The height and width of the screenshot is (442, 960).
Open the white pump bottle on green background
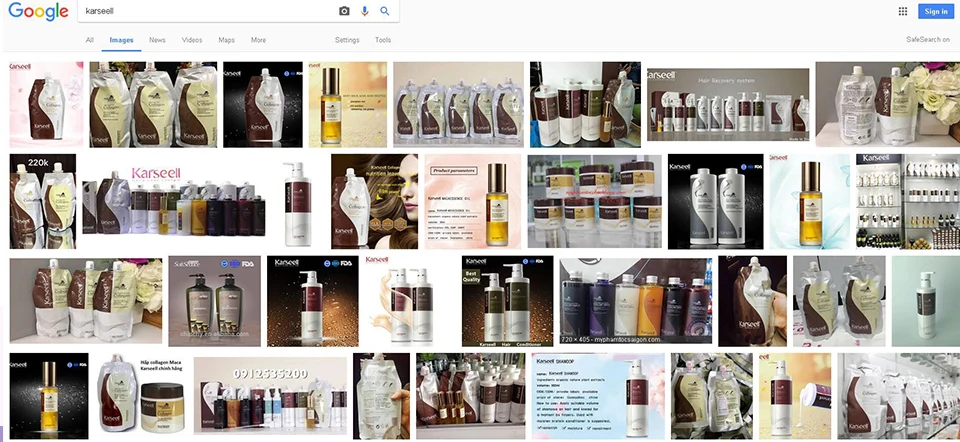(x=926, y=301)
